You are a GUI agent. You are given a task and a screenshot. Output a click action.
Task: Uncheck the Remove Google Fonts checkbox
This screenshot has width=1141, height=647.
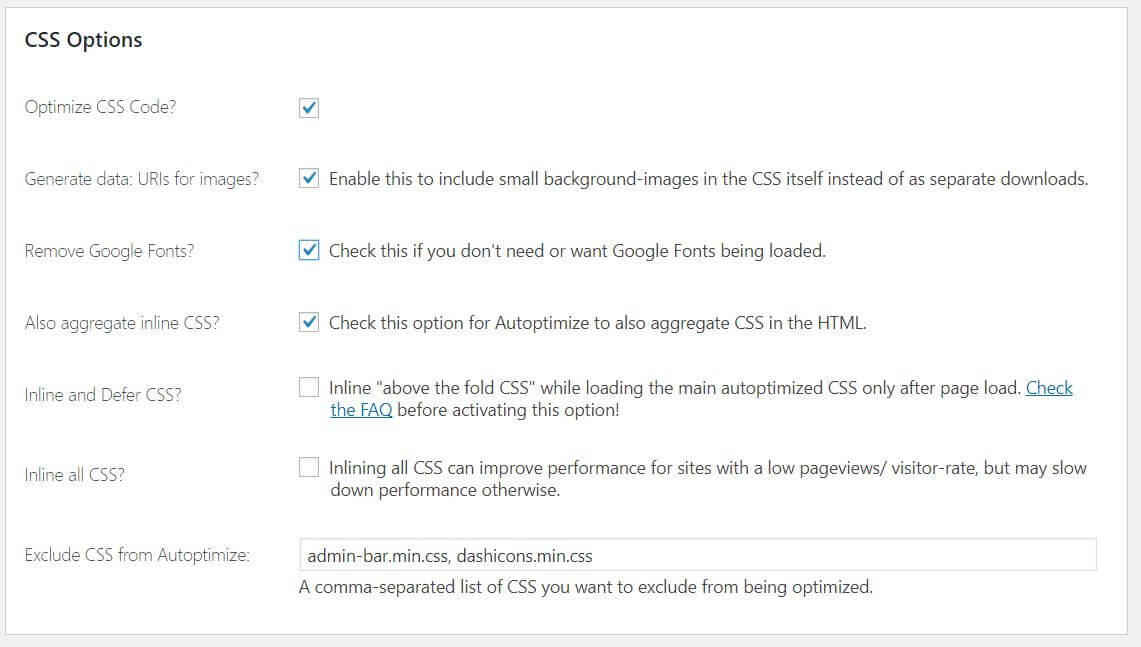coord(309,250)
